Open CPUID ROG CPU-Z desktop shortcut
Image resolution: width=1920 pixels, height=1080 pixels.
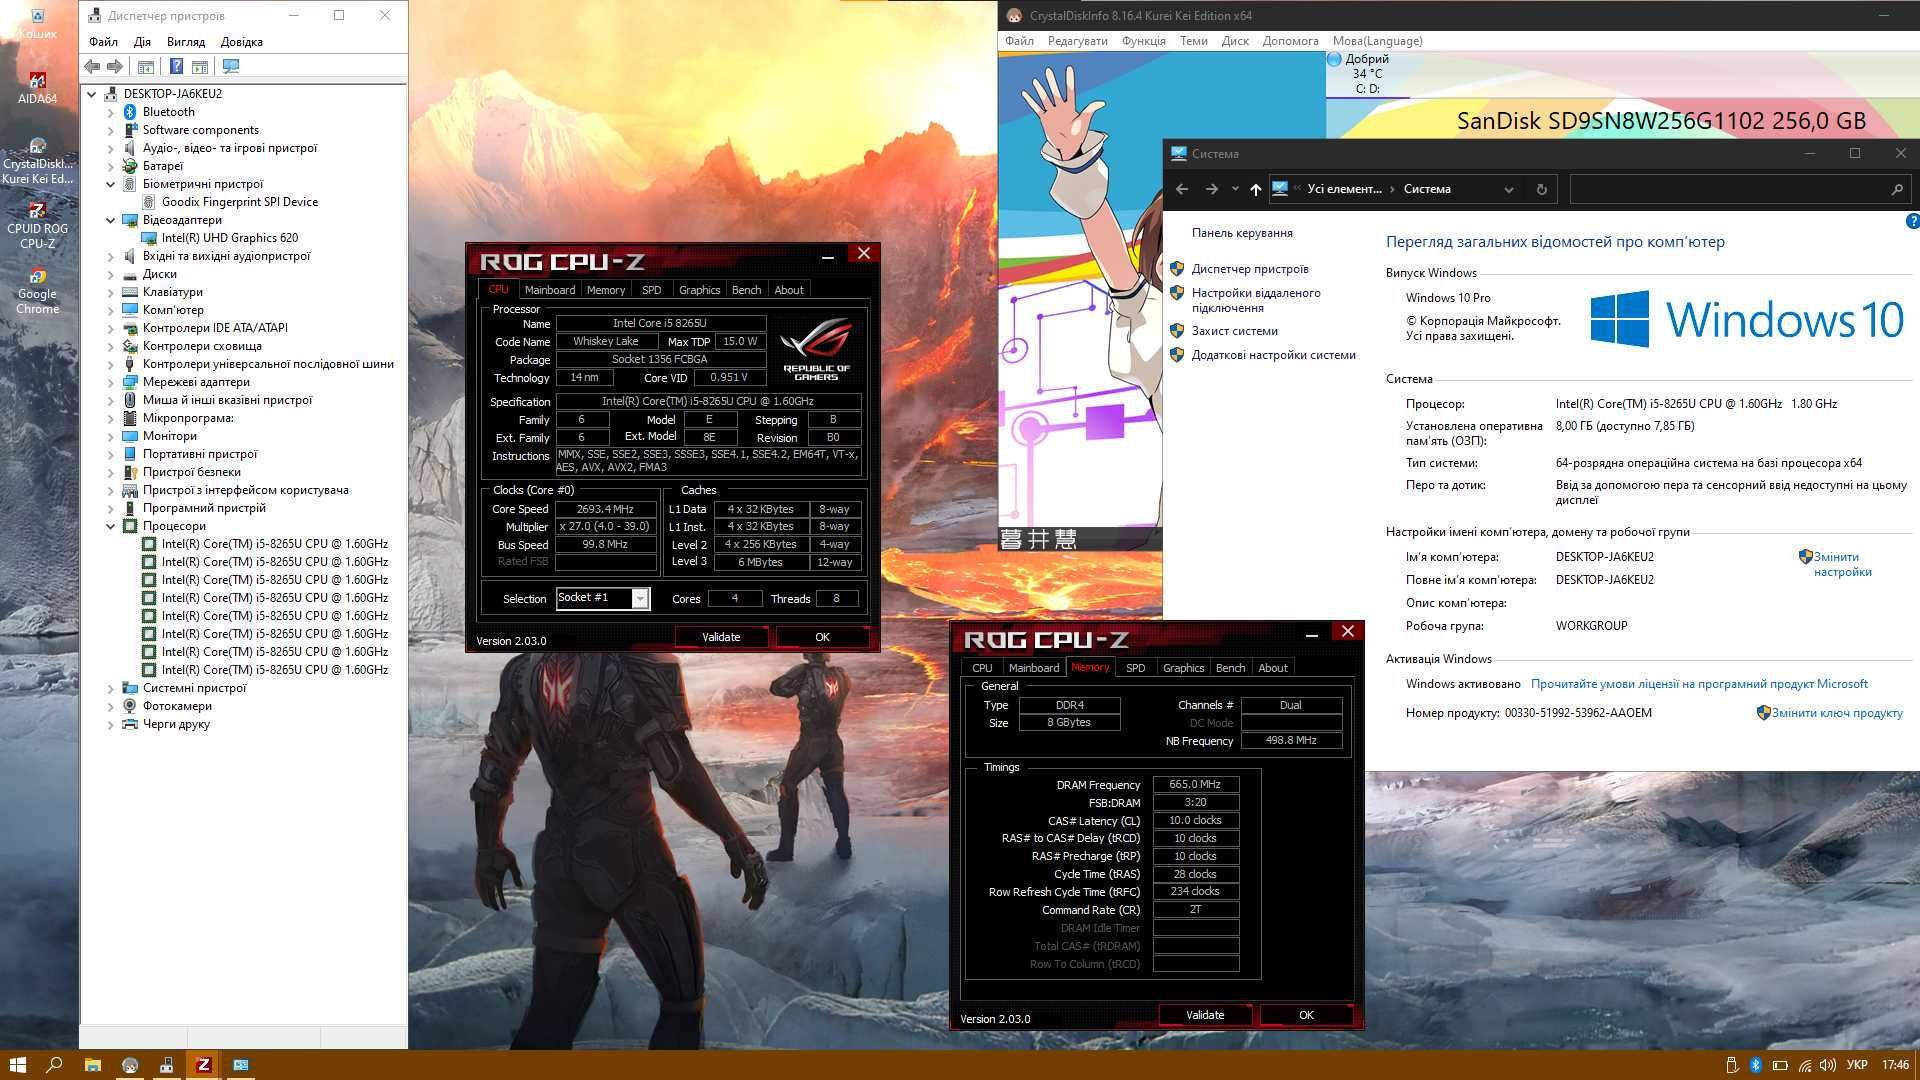(x=37, y=224)
